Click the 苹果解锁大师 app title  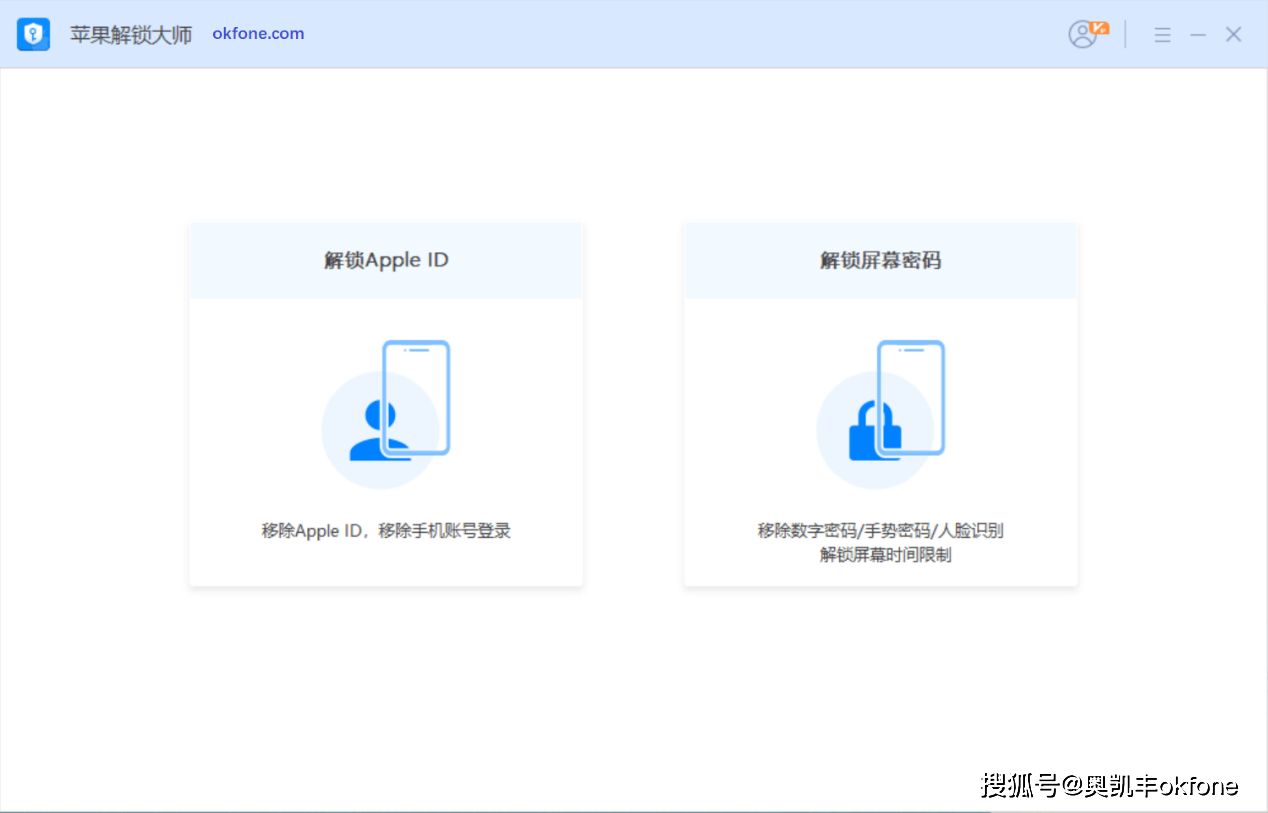pyautogui.click(x=130, y=34)
